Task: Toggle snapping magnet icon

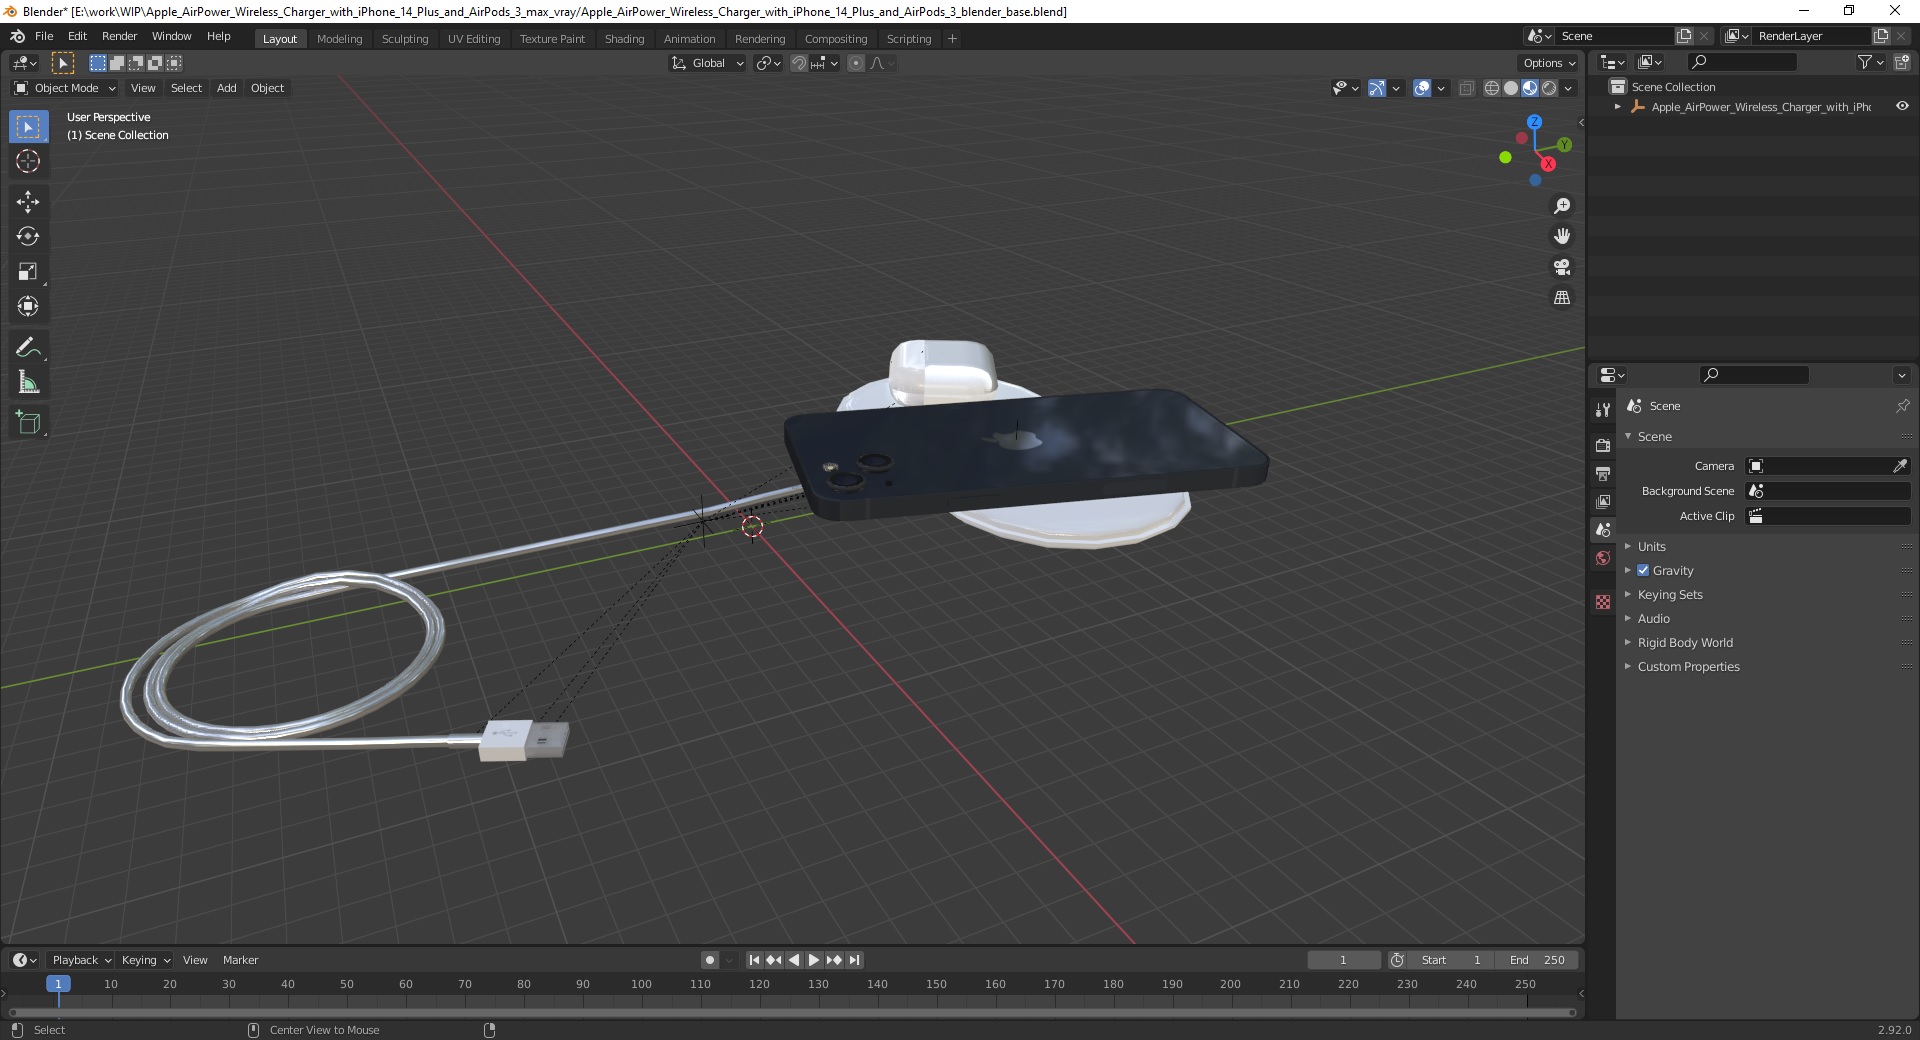Action: [798, 63]
